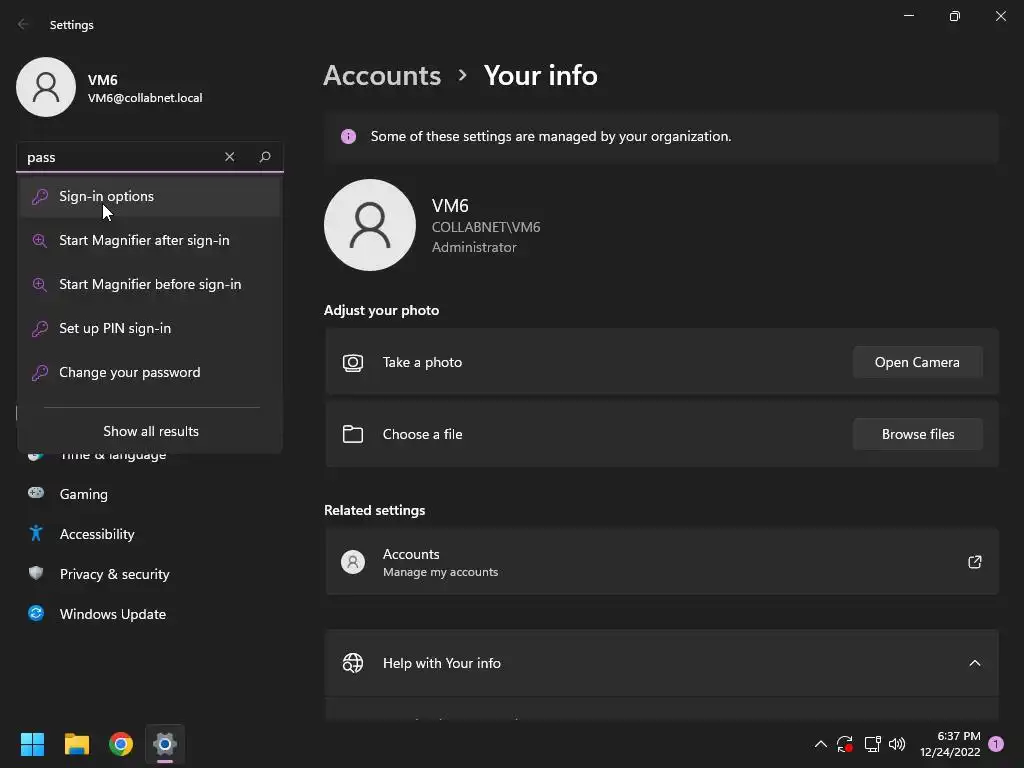Click Show all results link
This screenshot has width=1024, height=768.
pyautogui.click(x=151, y=431)
